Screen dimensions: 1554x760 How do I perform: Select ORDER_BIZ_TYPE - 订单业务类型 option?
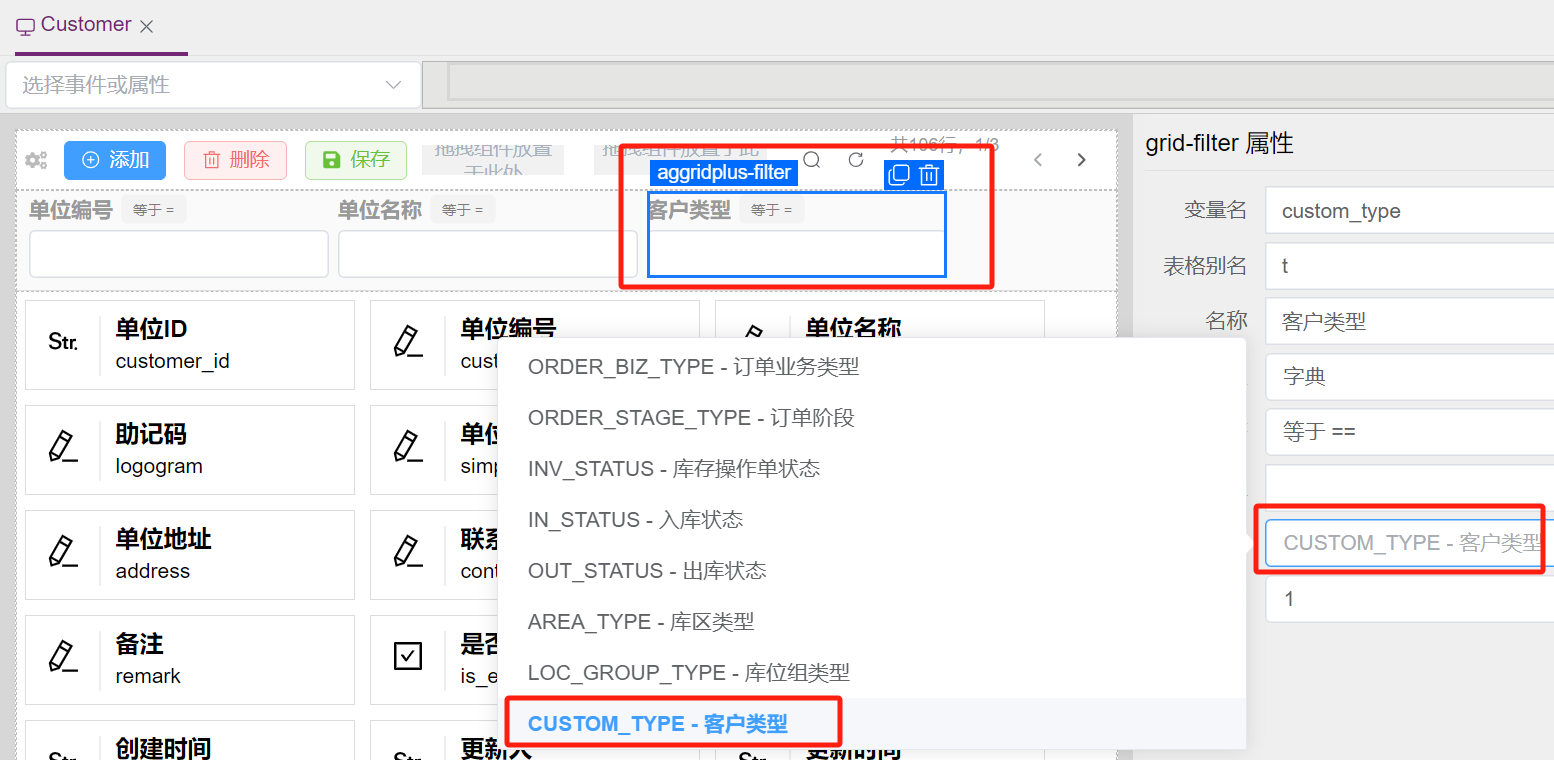click(693, 367)
